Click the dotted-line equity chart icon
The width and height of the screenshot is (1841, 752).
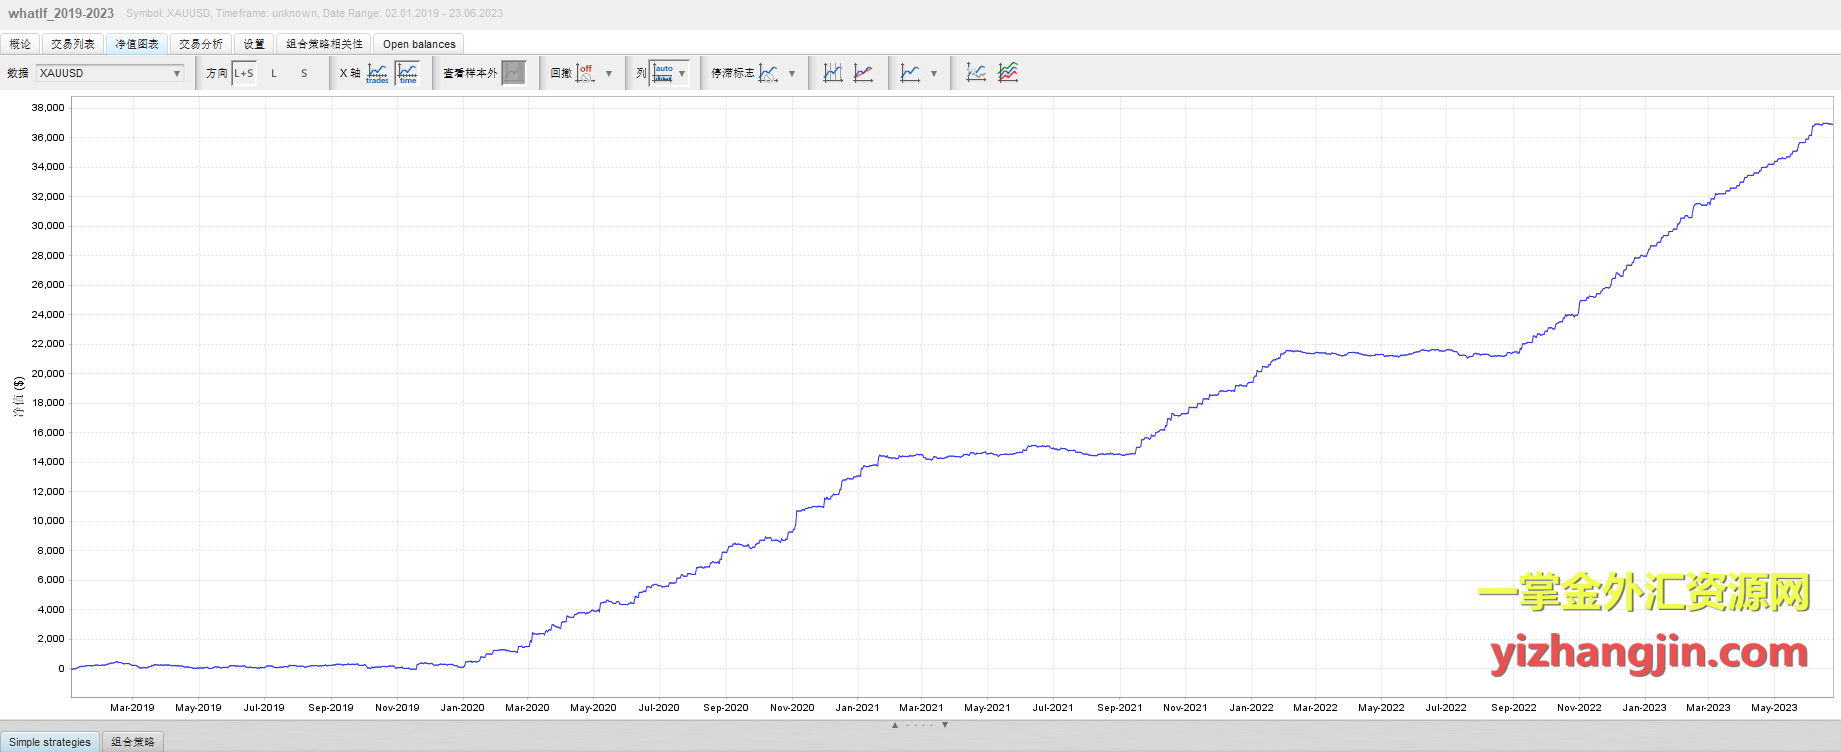[x=976, y=73]
